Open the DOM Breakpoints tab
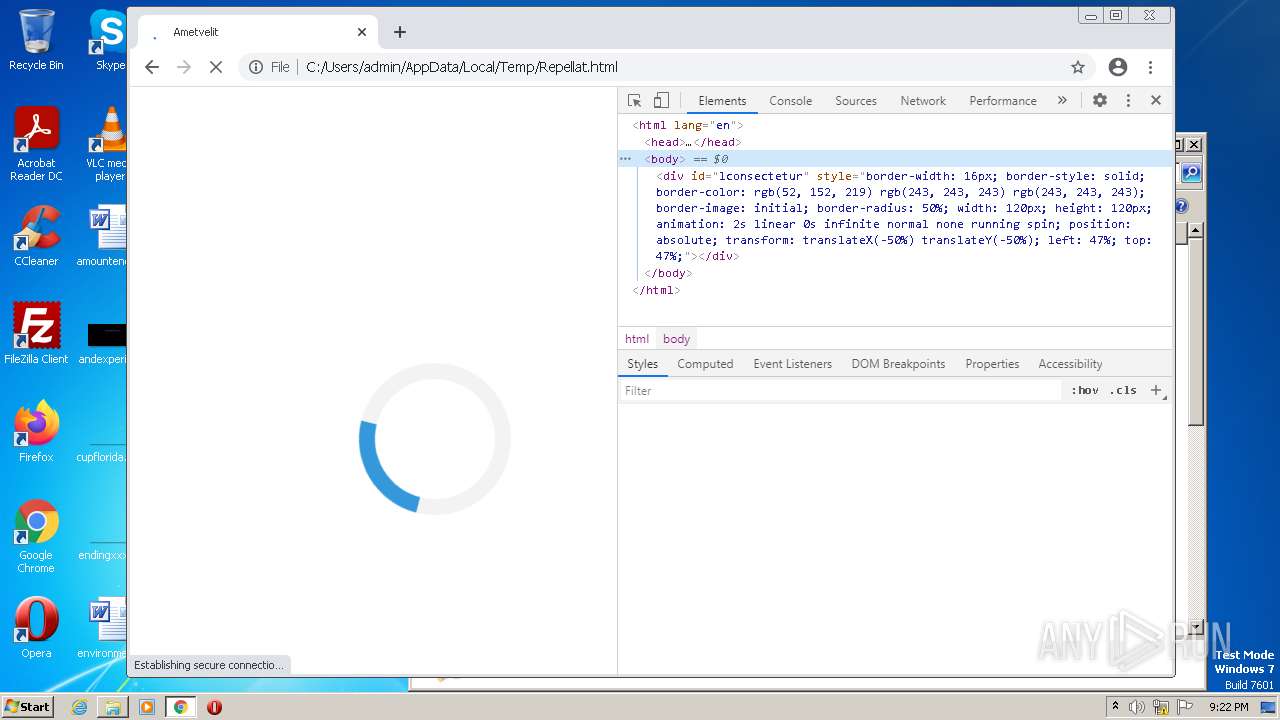The width and height of the screenshot is (1280, 720). (898, 364)
